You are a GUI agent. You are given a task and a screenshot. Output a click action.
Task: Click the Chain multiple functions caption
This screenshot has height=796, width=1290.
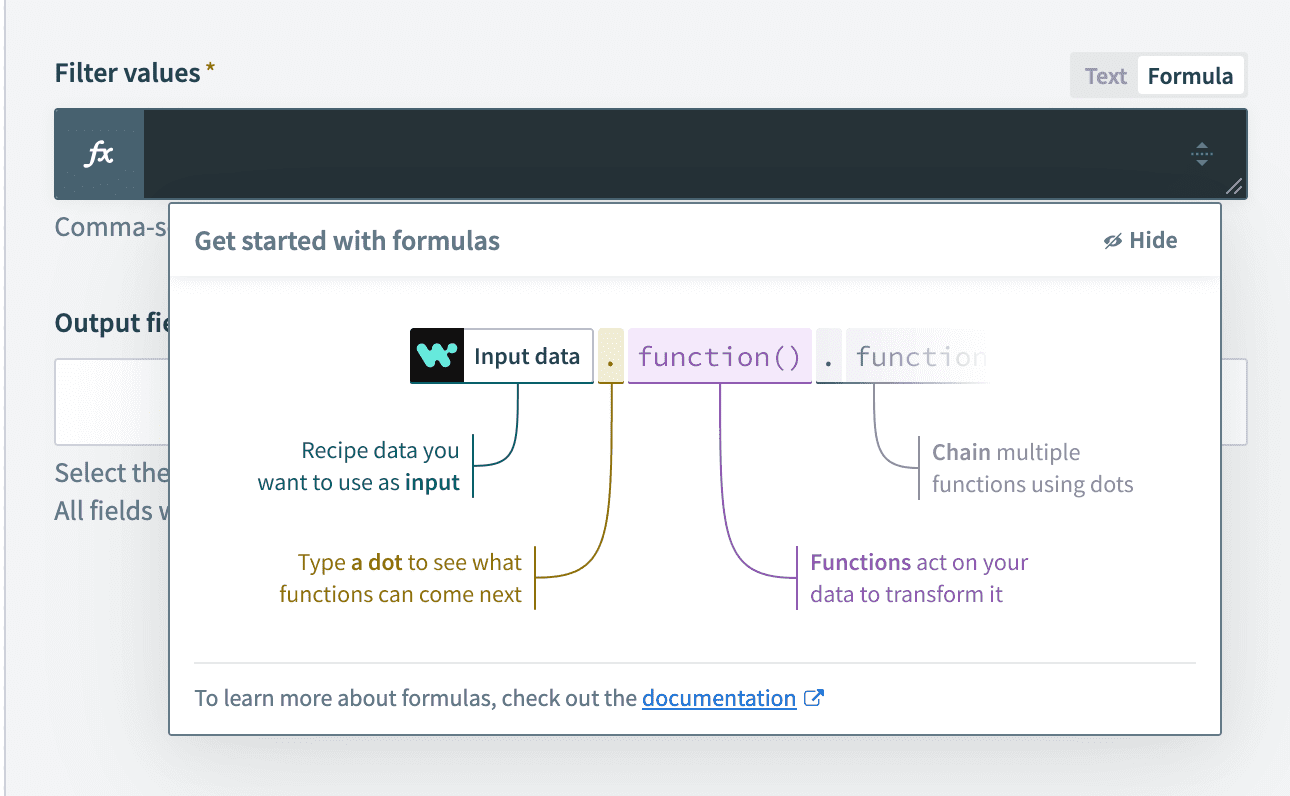click(x=1031, y=468)
